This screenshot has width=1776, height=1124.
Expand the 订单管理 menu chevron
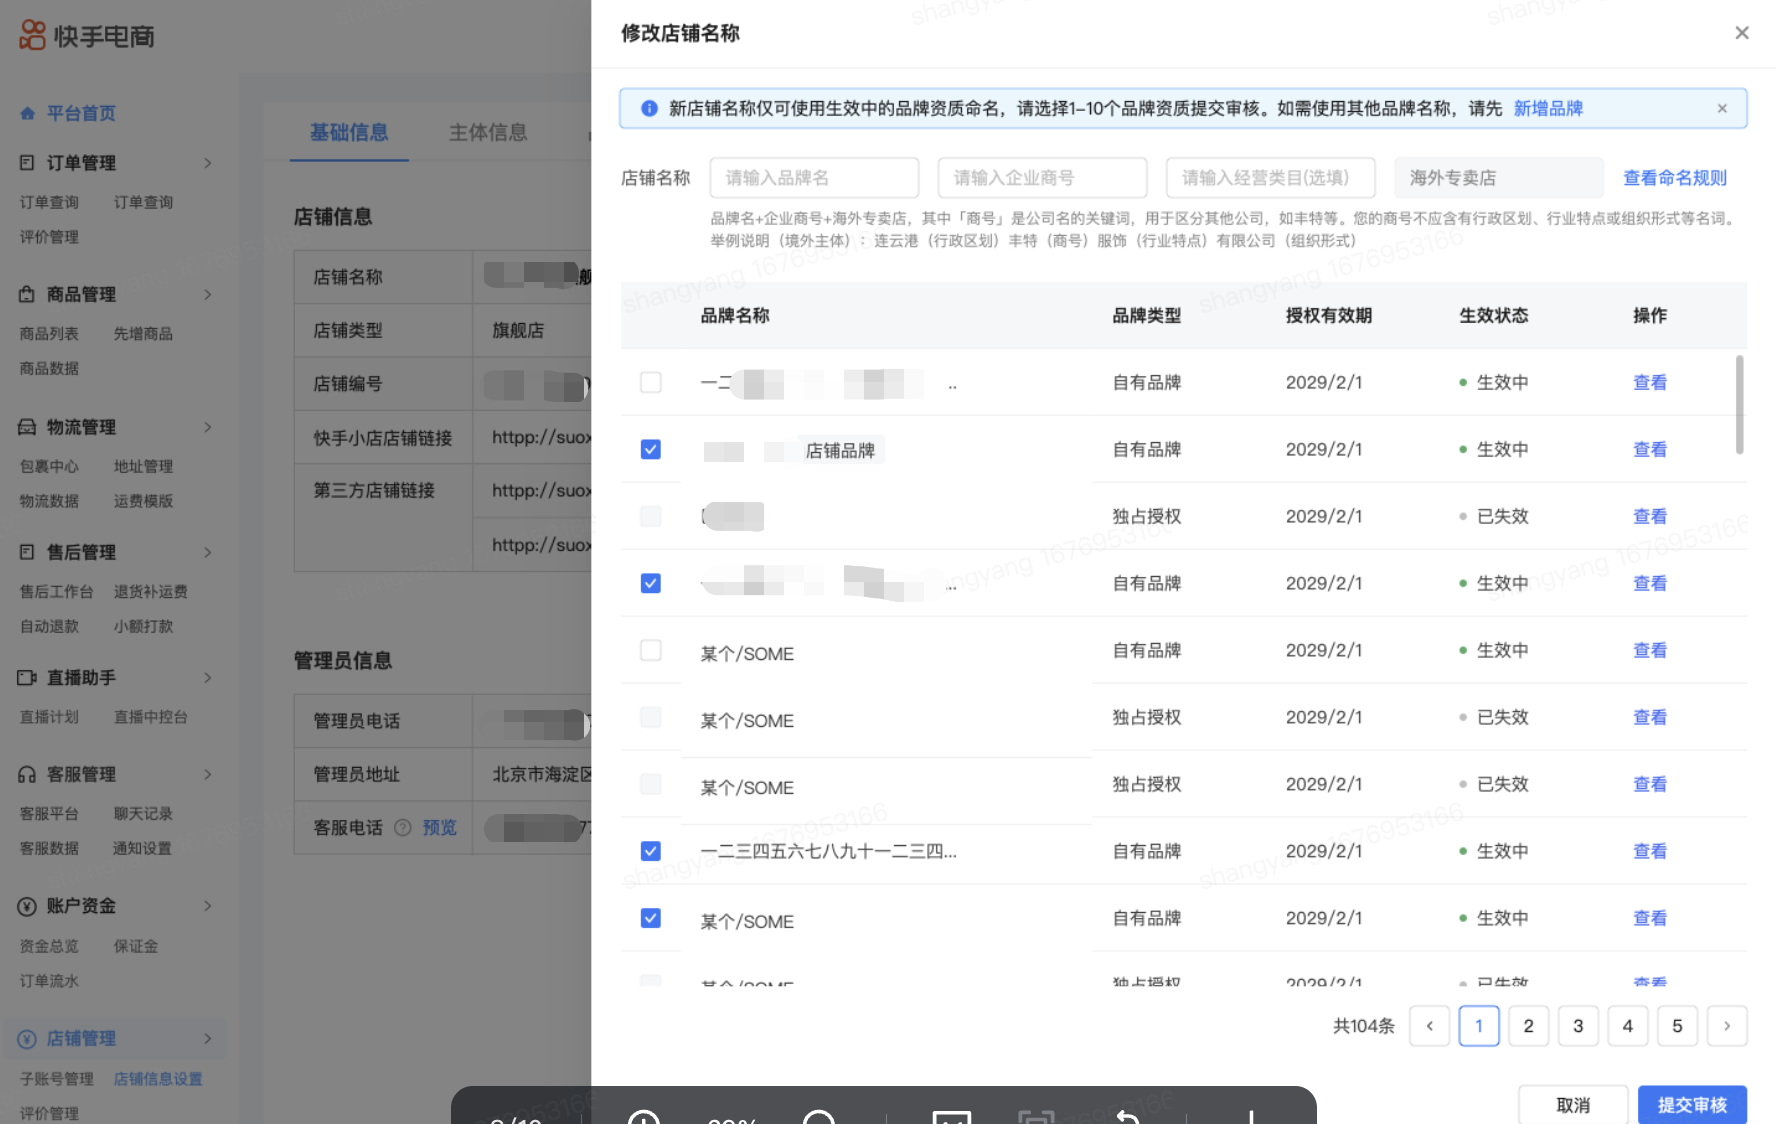coord(208,163)
